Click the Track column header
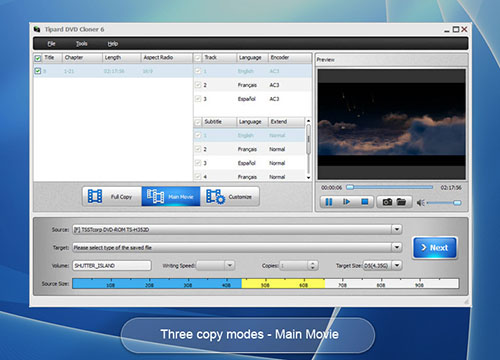 [x=219, y=58]
